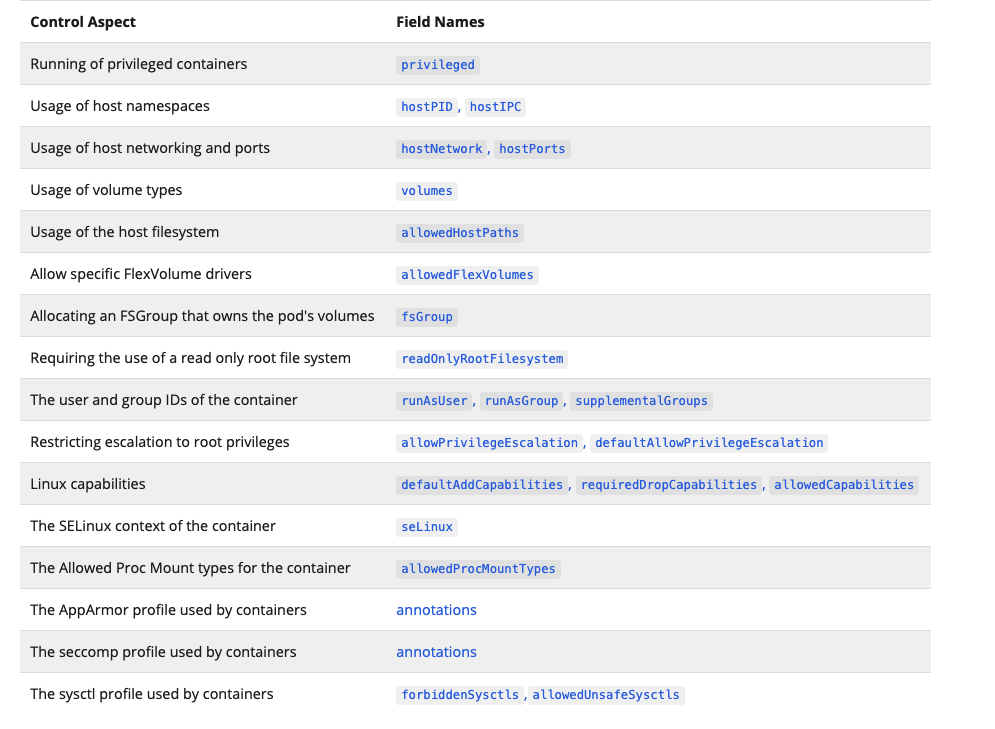Image resolution: width=995 pixels, height=729 pixels.
Task: Open the privileged field link
Action: (x=437, y=65)
